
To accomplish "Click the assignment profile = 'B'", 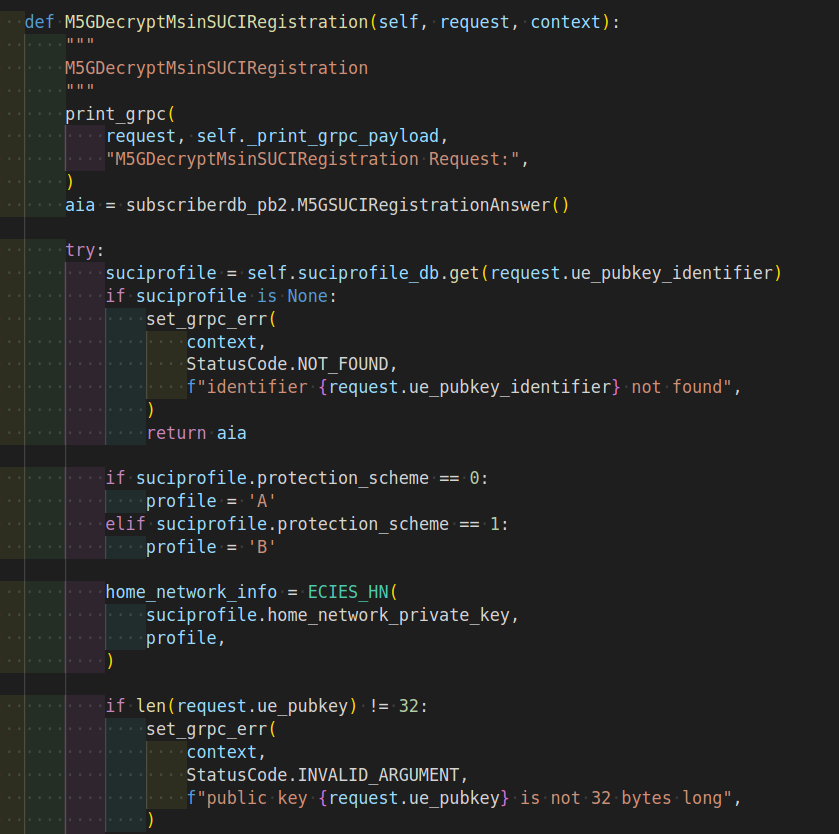I will click(x=211, y=547).
